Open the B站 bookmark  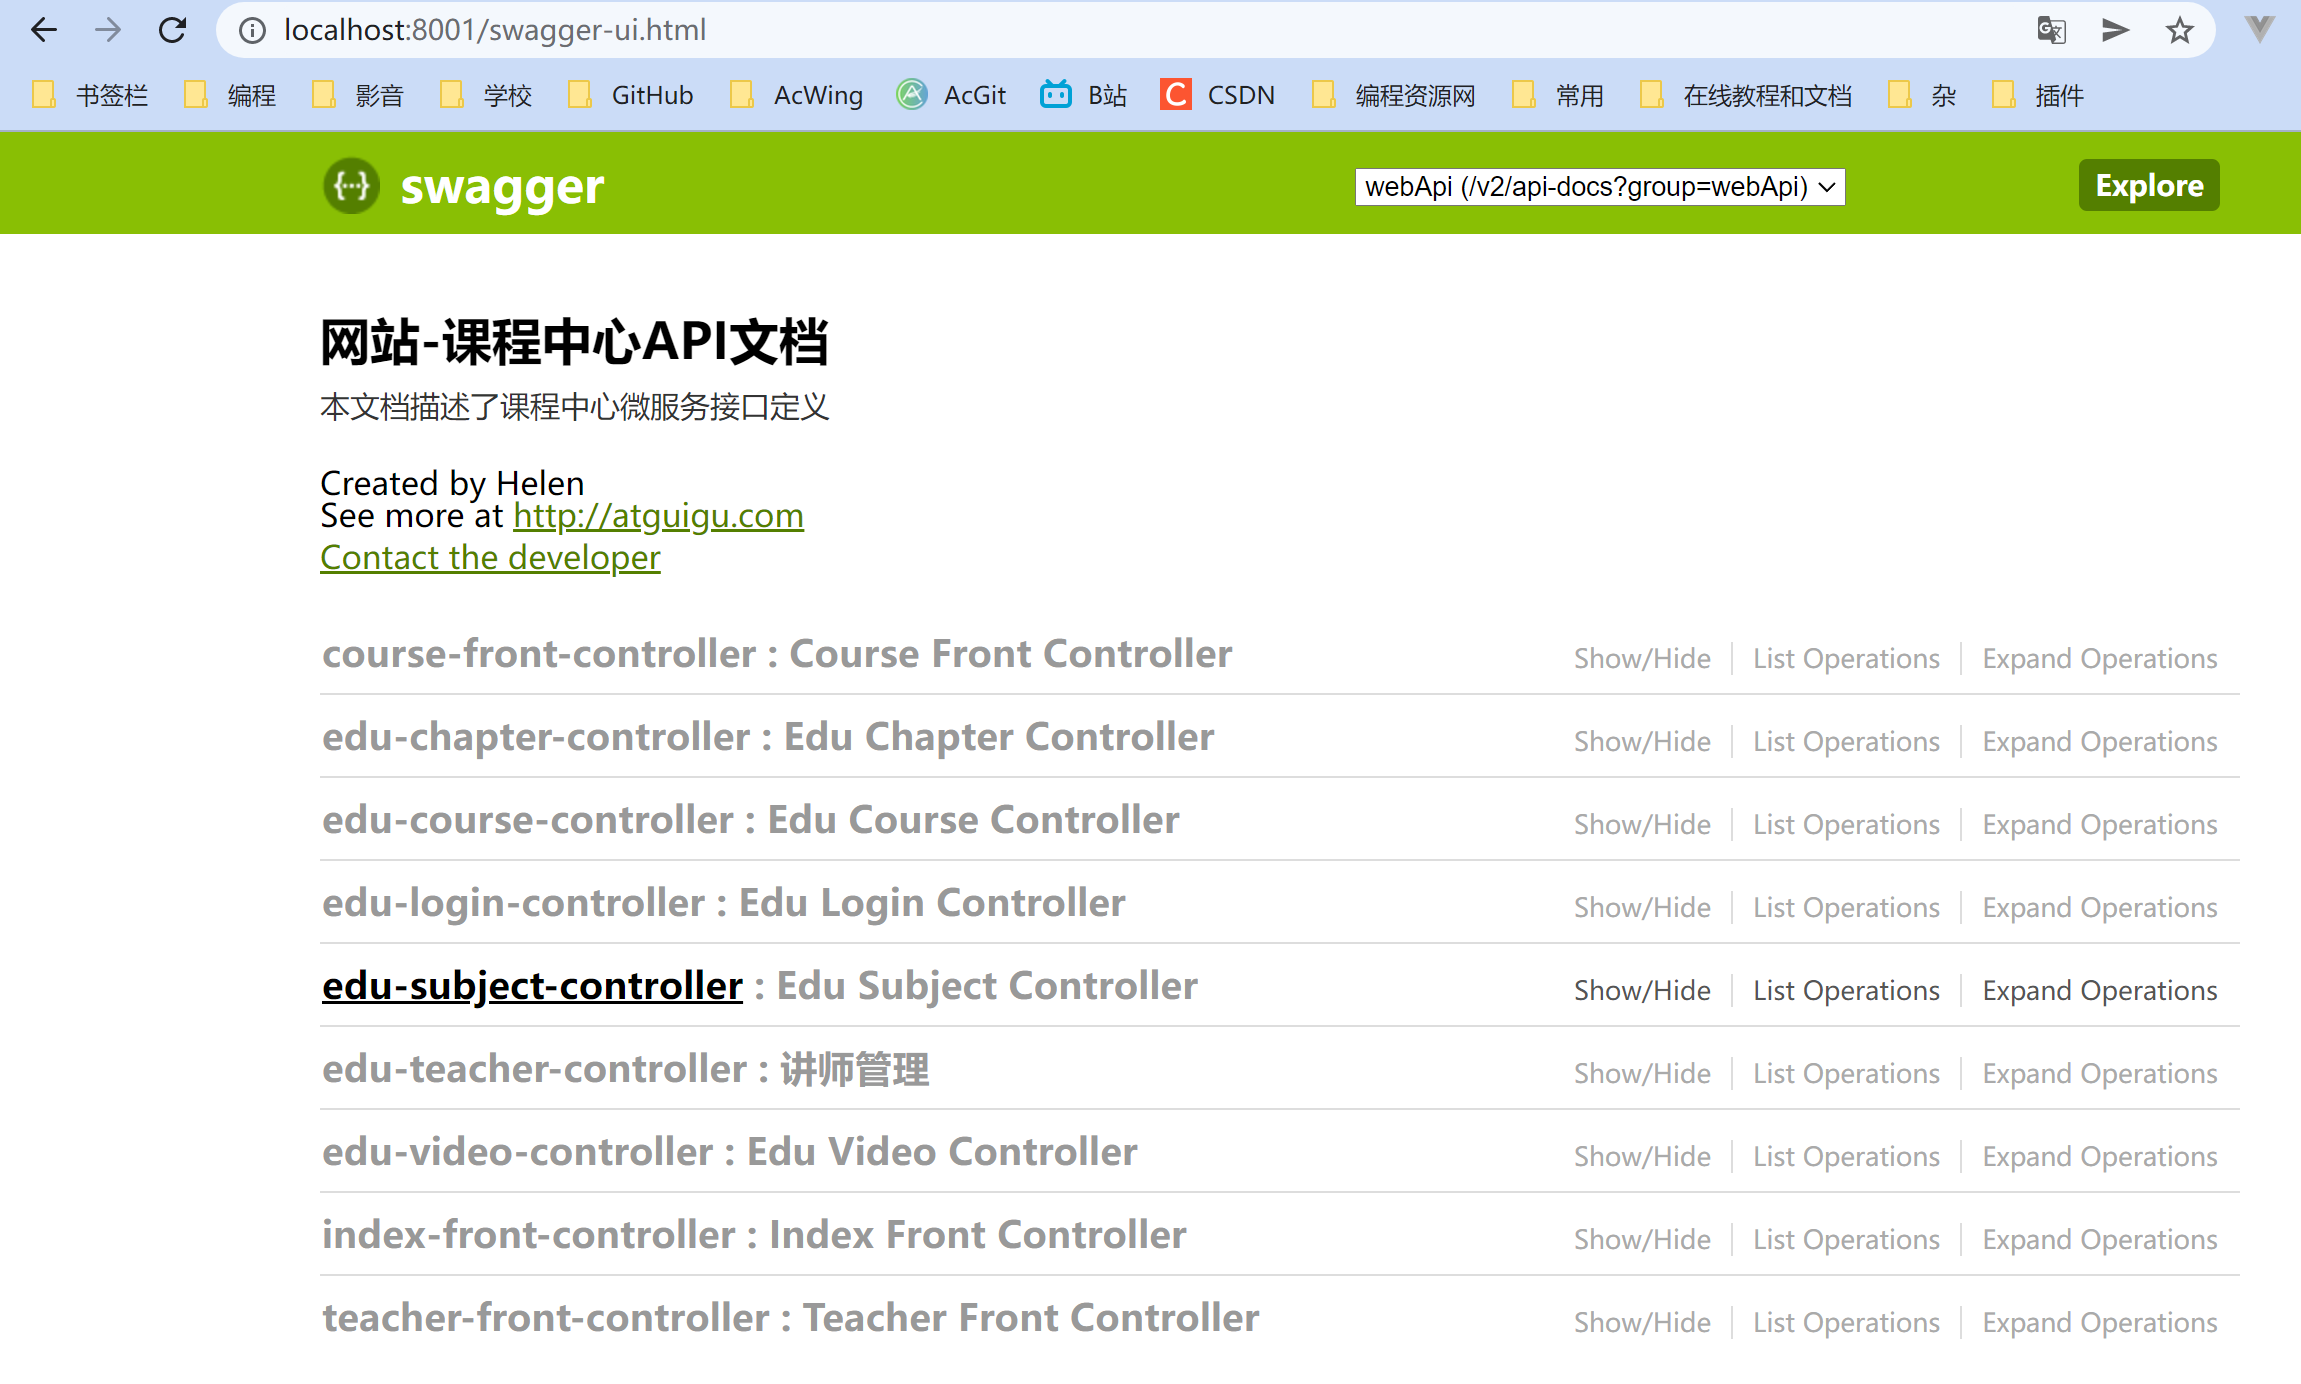click(x=1084, y=95)
